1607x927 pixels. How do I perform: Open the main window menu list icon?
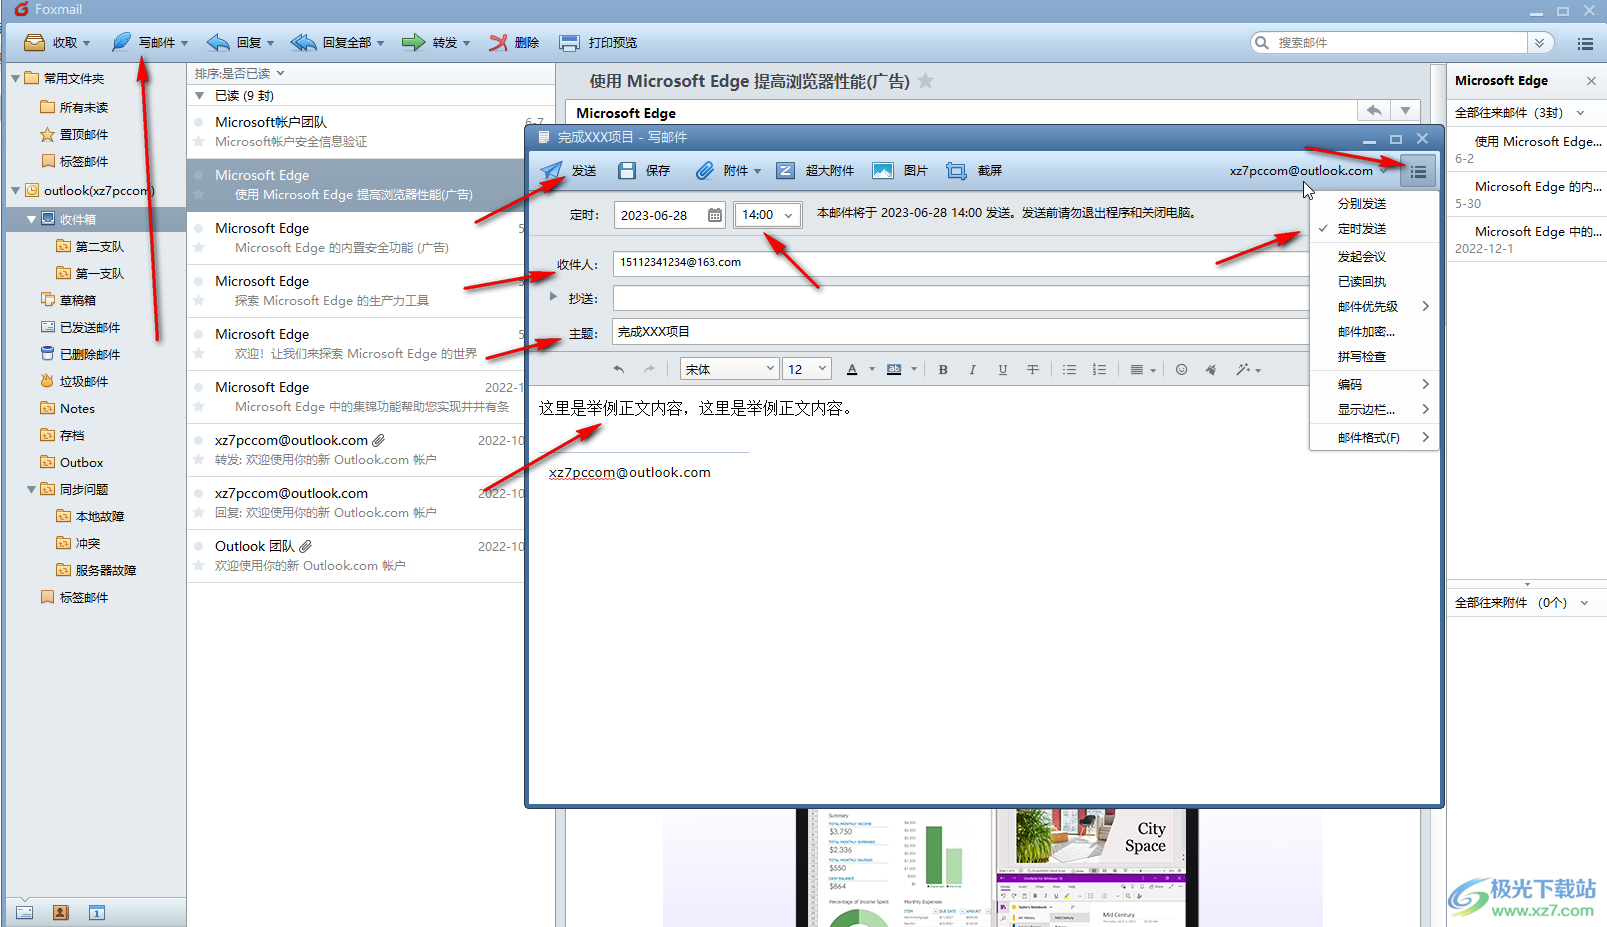tap(1585, 43)
